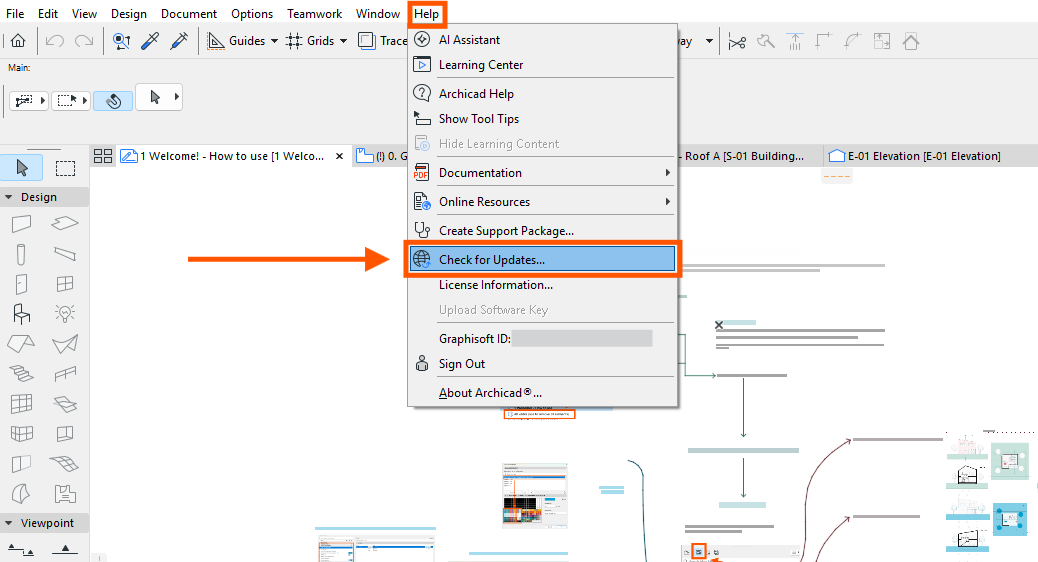The width and height of the screenshot is (1038, 562).
Task: Open the Edit menu
Action: 48,13
